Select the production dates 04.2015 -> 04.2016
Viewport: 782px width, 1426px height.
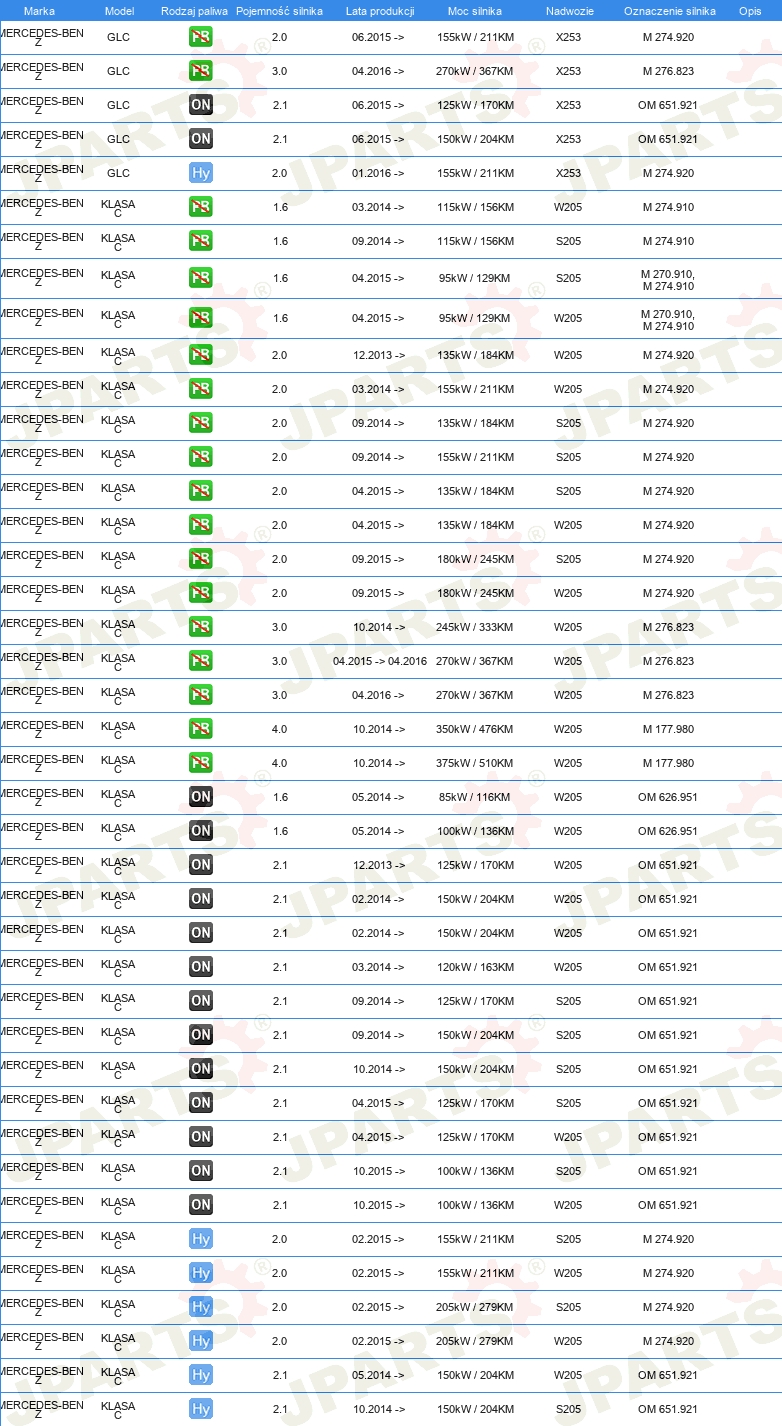point(380,662)
